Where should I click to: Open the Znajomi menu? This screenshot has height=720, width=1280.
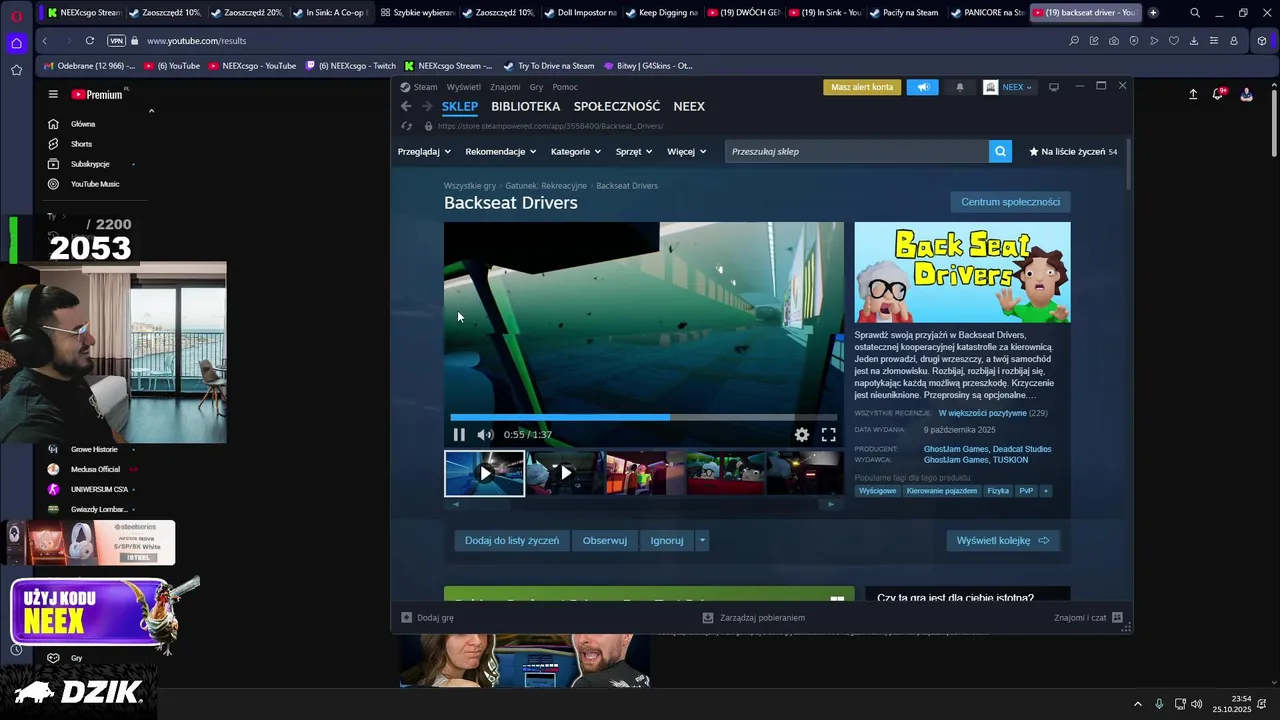(505, 87)
